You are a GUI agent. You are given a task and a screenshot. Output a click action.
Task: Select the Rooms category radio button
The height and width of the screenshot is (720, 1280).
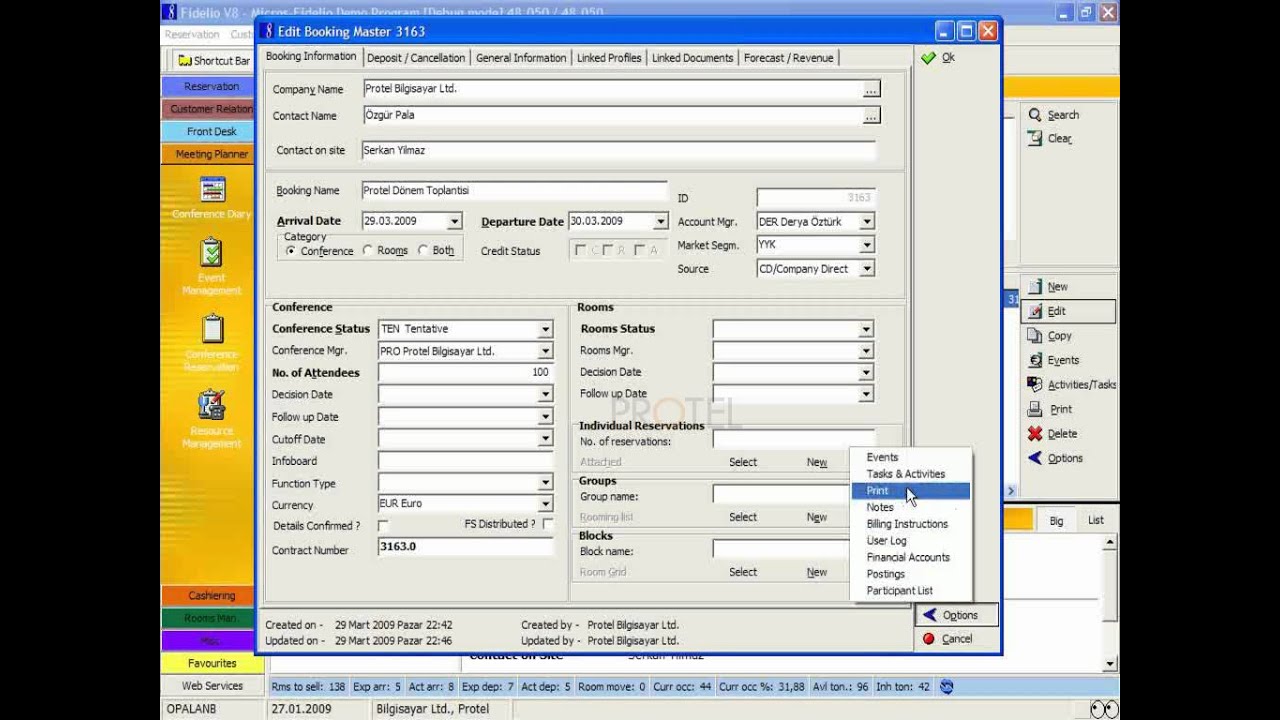click(368, 251)
